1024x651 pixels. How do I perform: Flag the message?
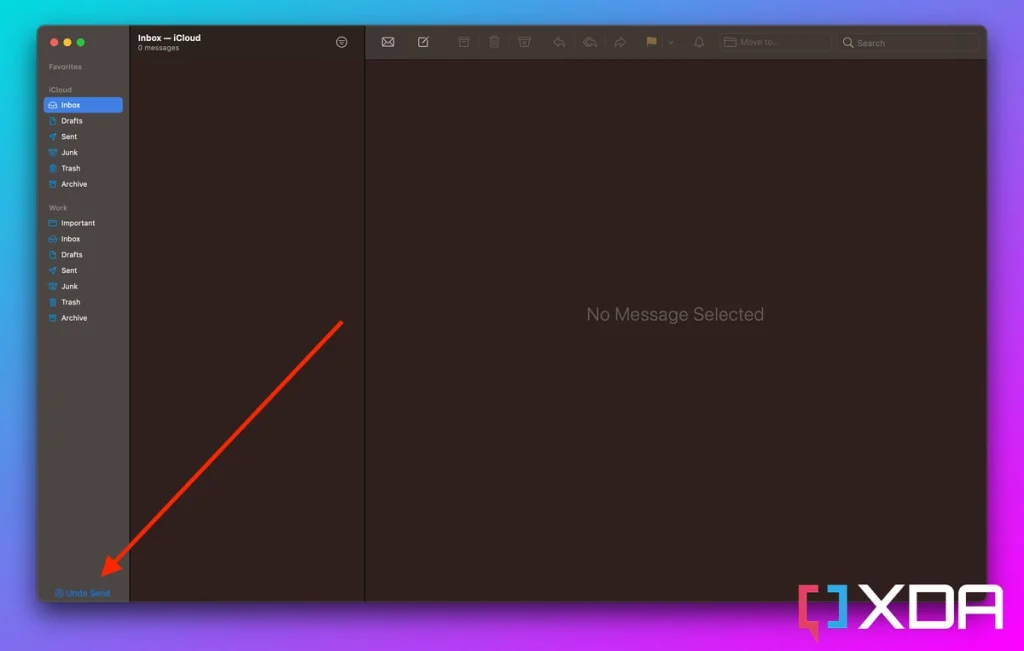coord(651,42)
